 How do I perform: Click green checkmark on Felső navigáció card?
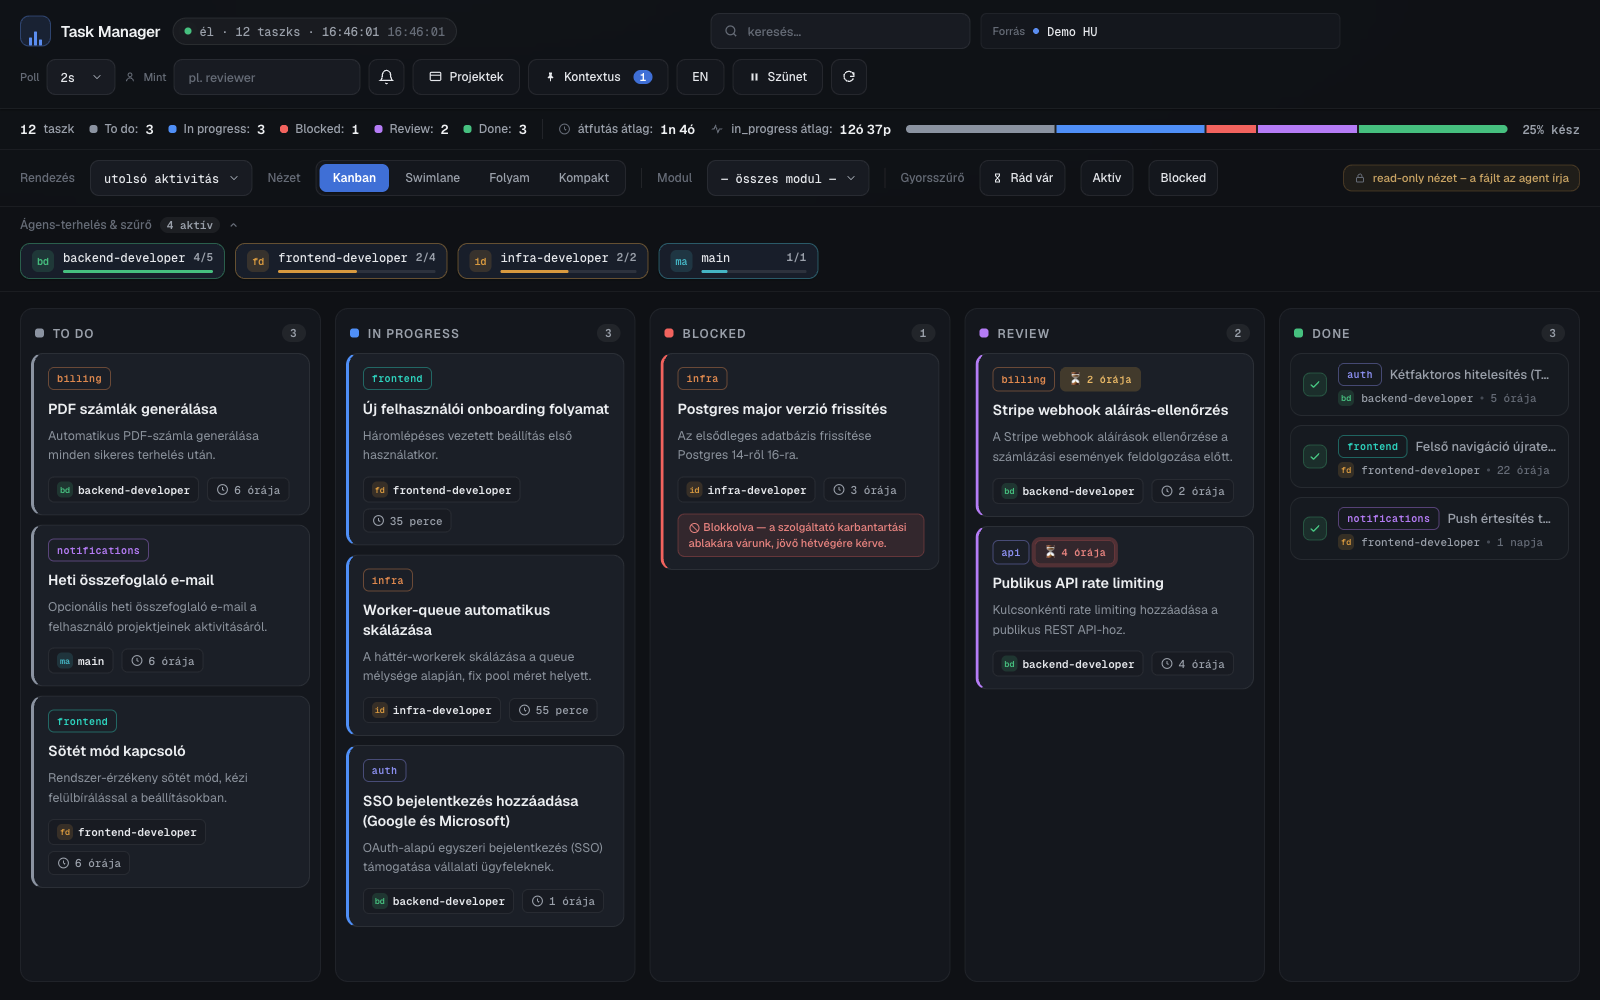(x=1315, y=456)
